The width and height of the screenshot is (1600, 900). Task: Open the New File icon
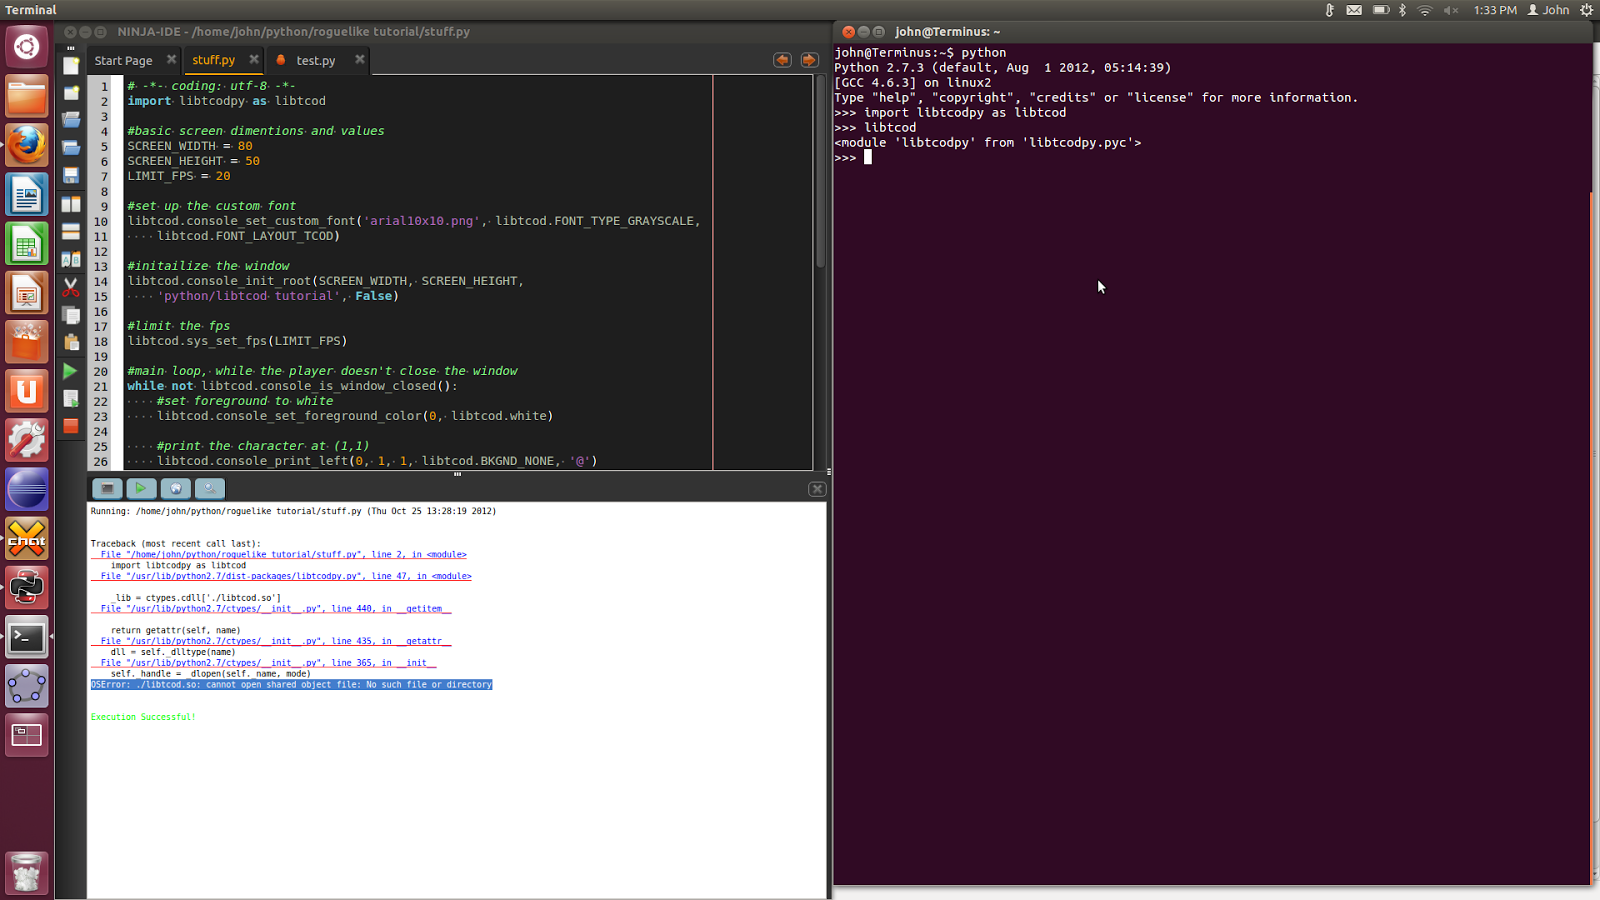pos(72,66)
